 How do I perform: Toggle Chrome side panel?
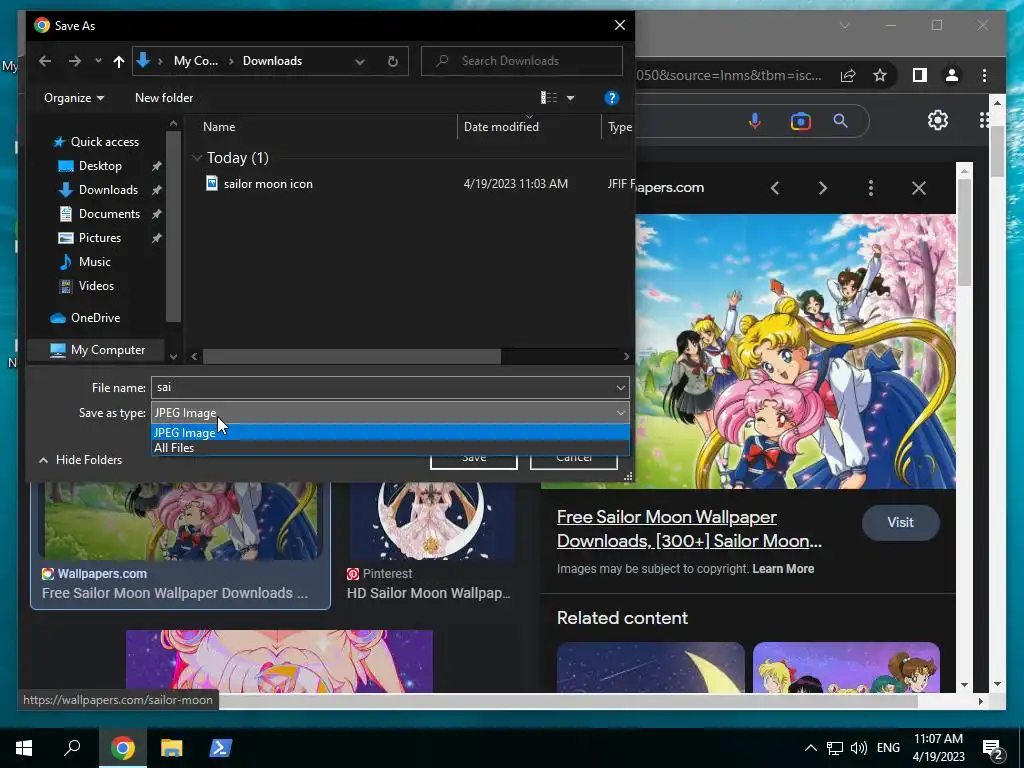tap(920, 75)
